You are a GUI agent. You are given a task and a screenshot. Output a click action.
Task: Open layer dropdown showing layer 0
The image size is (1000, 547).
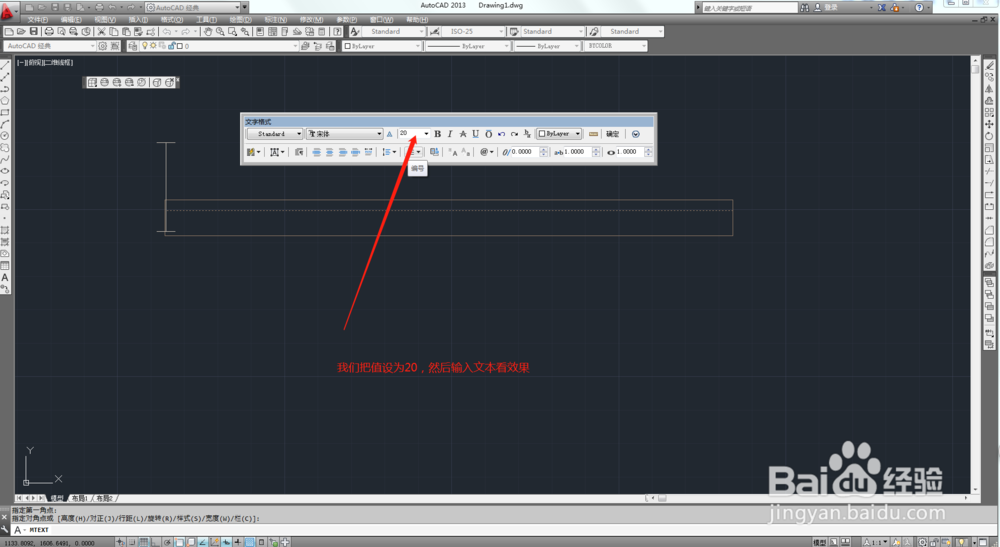[219, 46]
